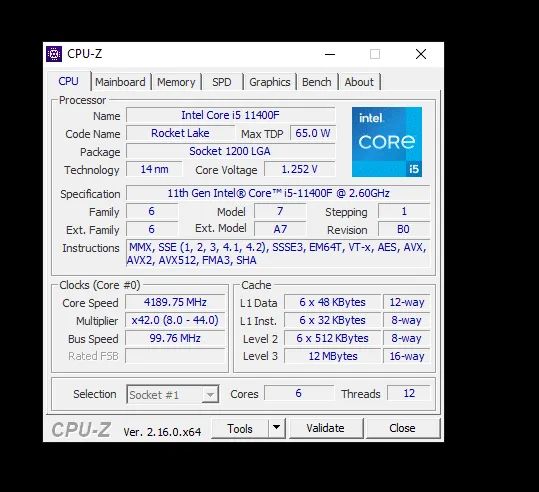Click the Stepping value 1
Viewport: 539px width, 492px height.
coord(404,211)
